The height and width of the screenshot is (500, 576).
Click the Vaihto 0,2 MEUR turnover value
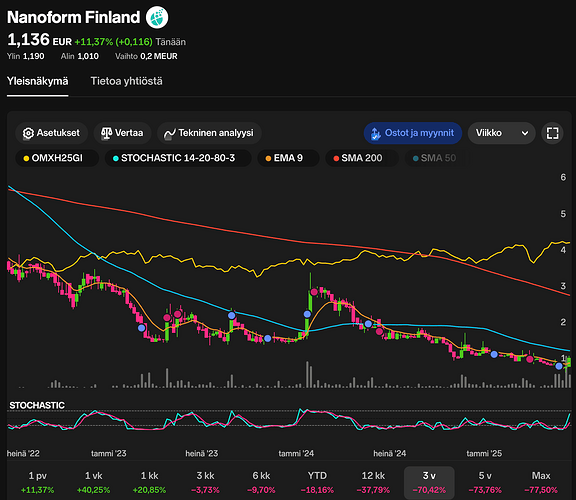tap(146, 56)
